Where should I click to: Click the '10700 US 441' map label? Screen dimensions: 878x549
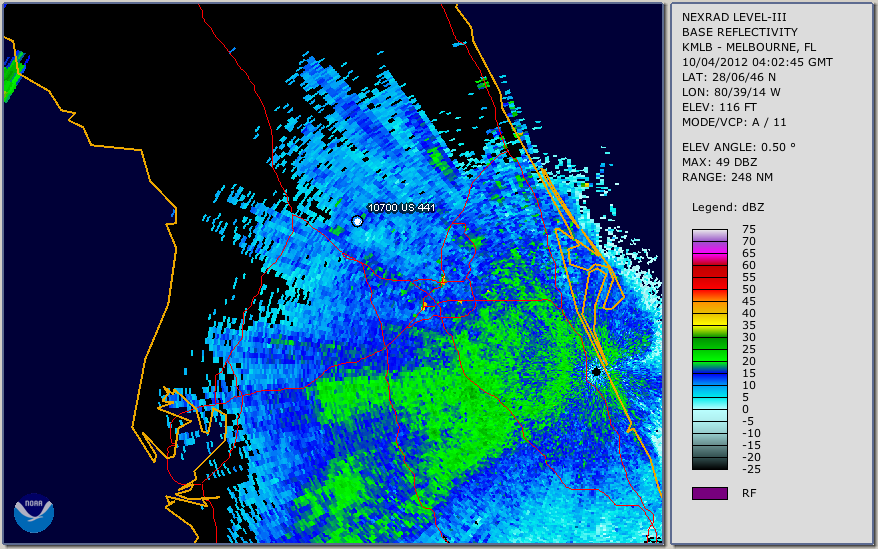[x=401, y=208]
